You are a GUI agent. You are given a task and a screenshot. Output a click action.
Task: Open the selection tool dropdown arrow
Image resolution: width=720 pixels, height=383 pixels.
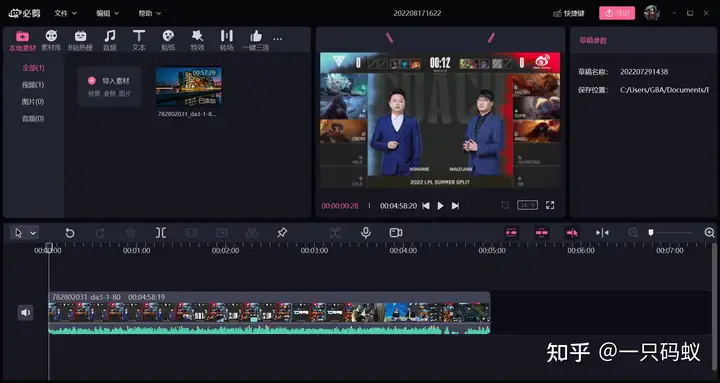click(33, 233)
